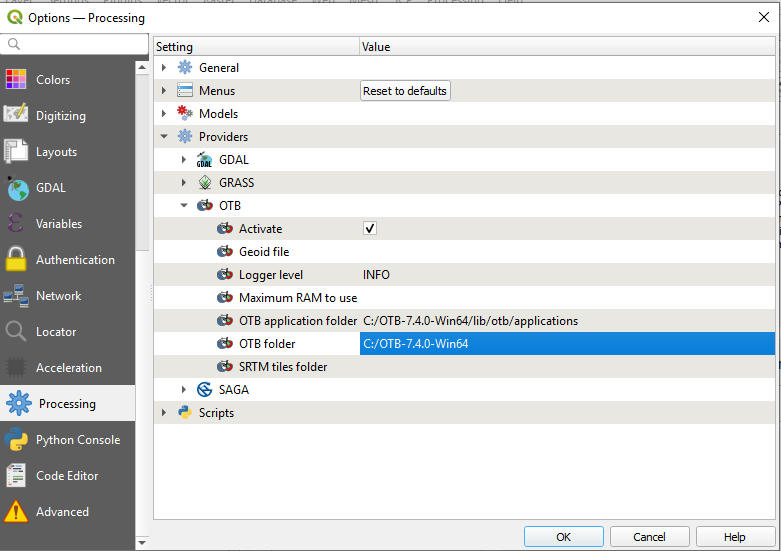The height and width of the screenshot is (551, 781).
Task: Click the SAGA provider icon
Action: (205, 389)
